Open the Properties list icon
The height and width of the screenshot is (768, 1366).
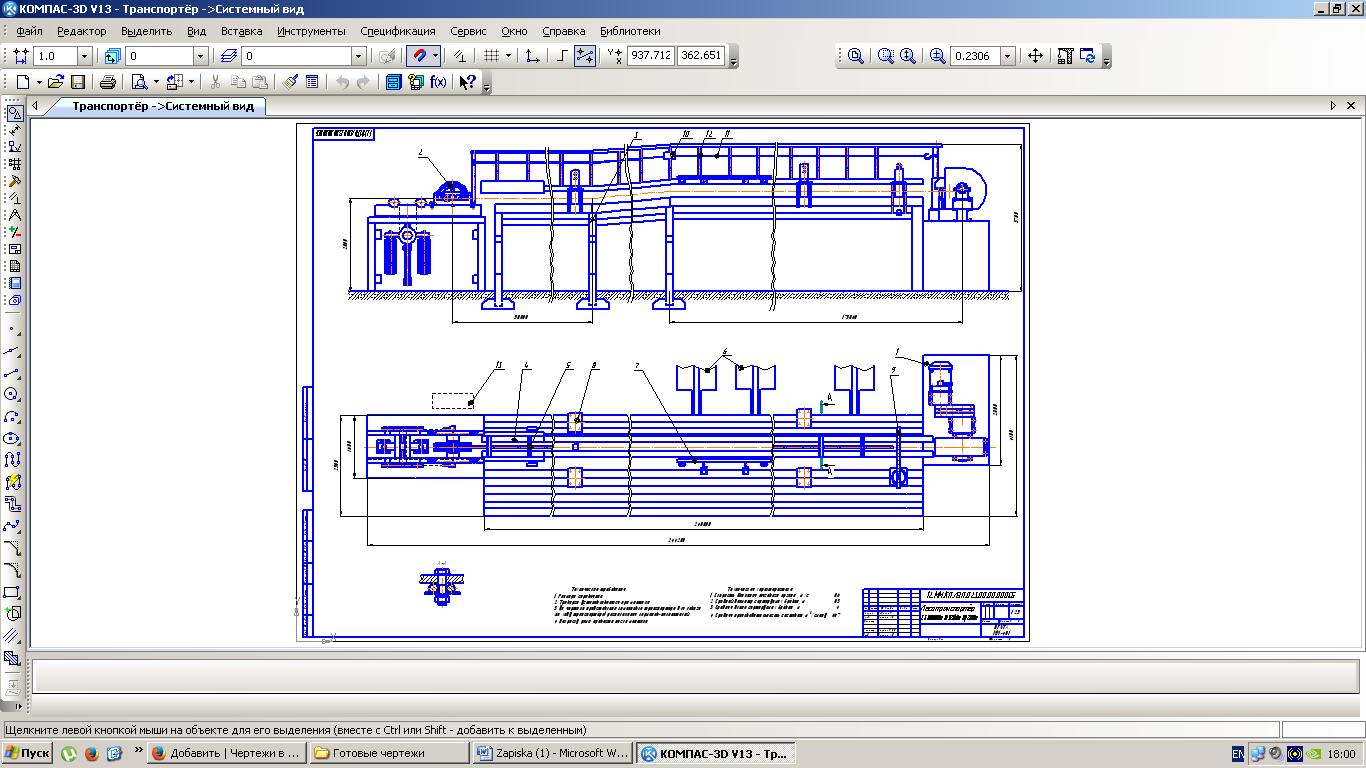312,82
